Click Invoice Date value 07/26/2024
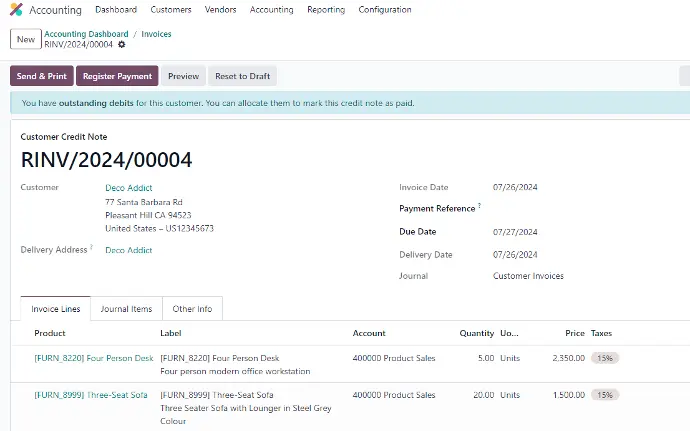The image size is (690, 431). (x=515, y=187)
